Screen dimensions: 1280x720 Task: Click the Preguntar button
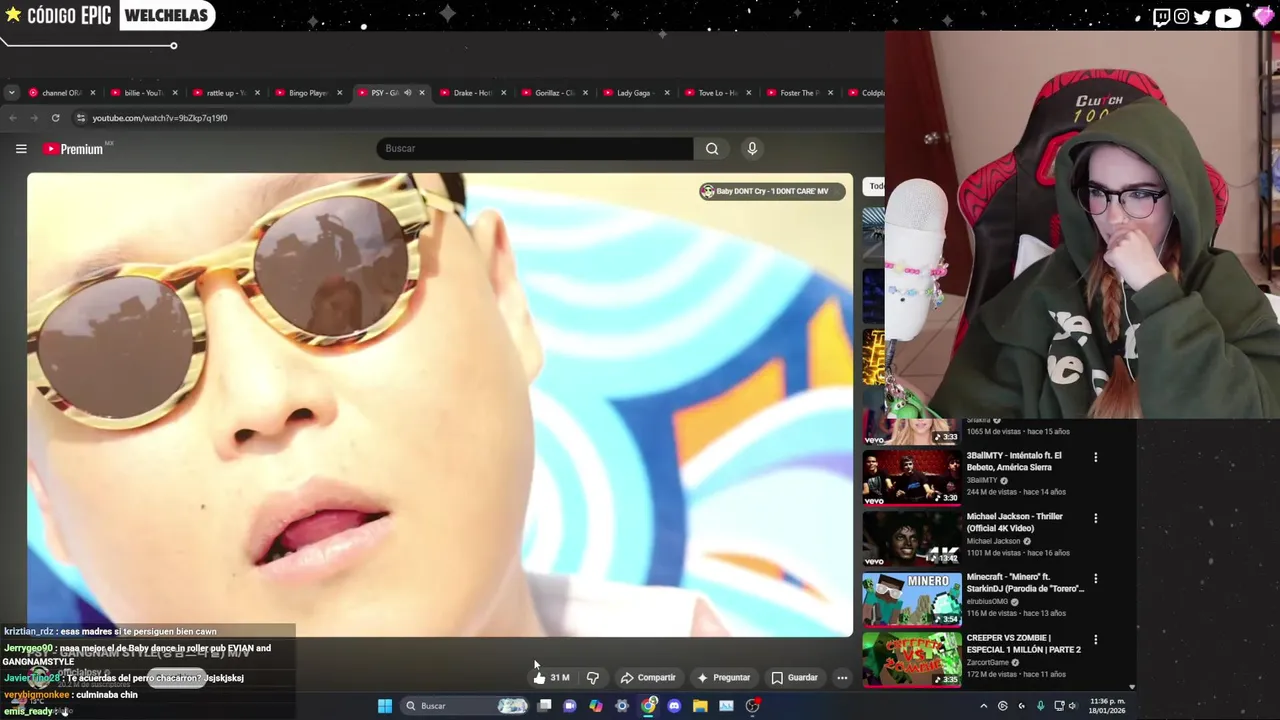point(724,678)
